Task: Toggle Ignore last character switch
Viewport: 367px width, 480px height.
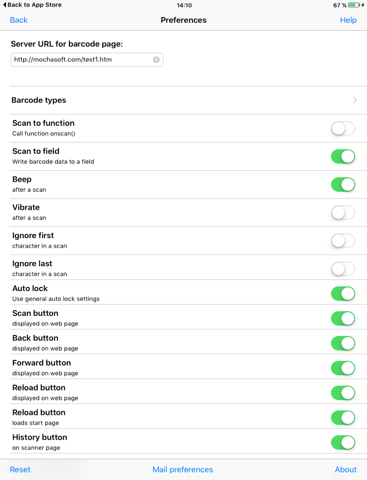Action: click(343, 268)
